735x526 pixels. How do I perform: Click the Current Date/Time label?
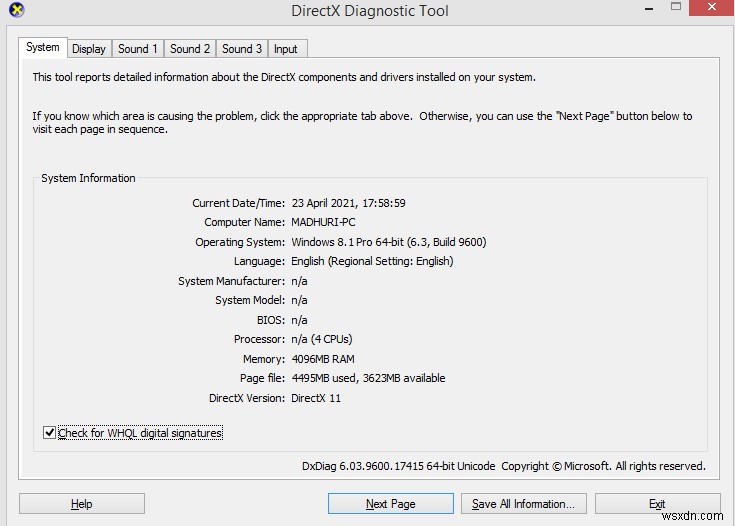pyautogui.click(x=238, y=203)
